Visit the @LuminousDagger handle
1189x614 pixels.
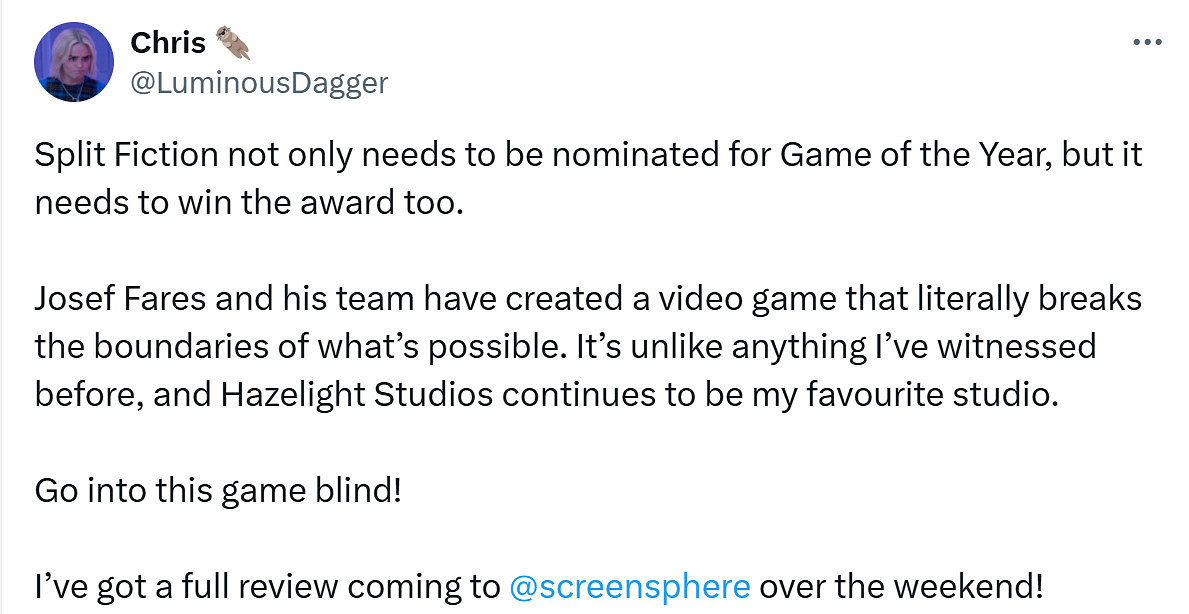pyautogui.click(x=259, y=82)
